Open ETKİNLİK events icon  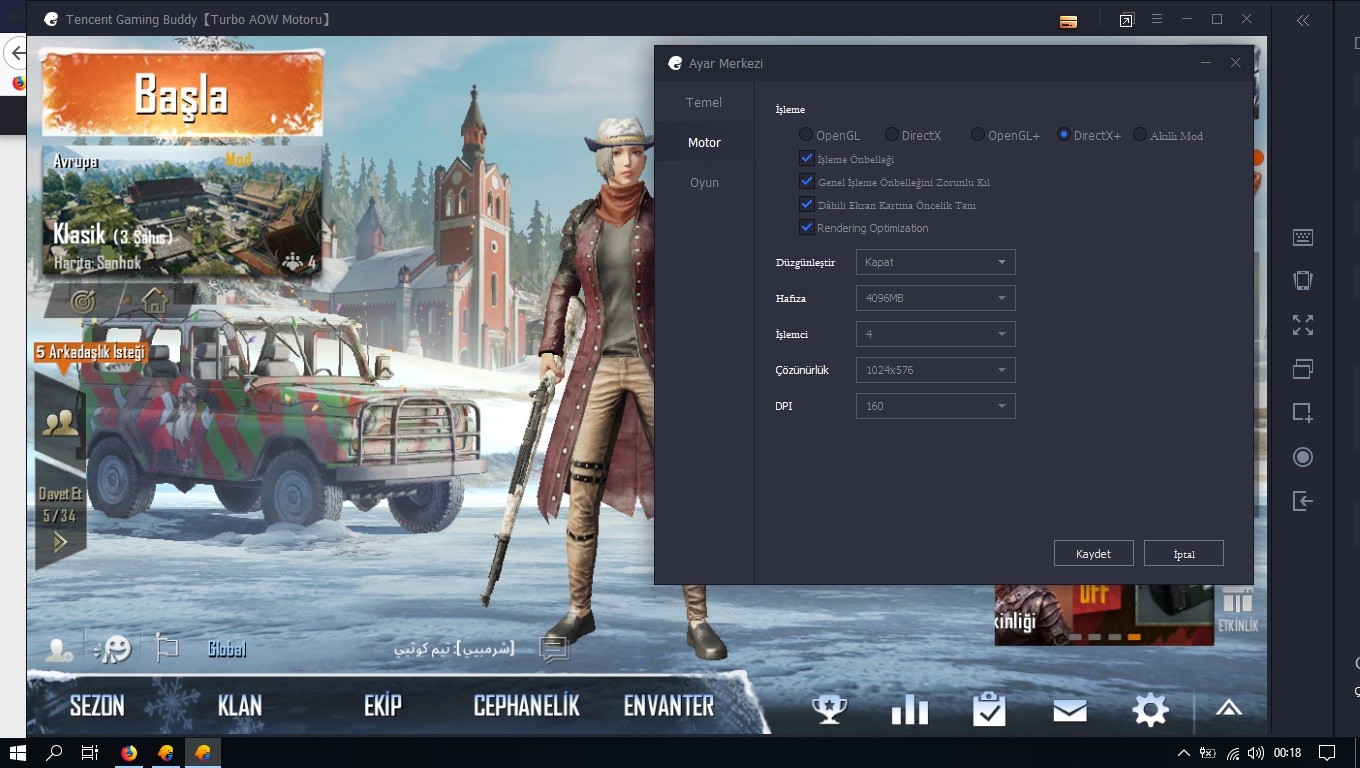(x=1238, y=610)
